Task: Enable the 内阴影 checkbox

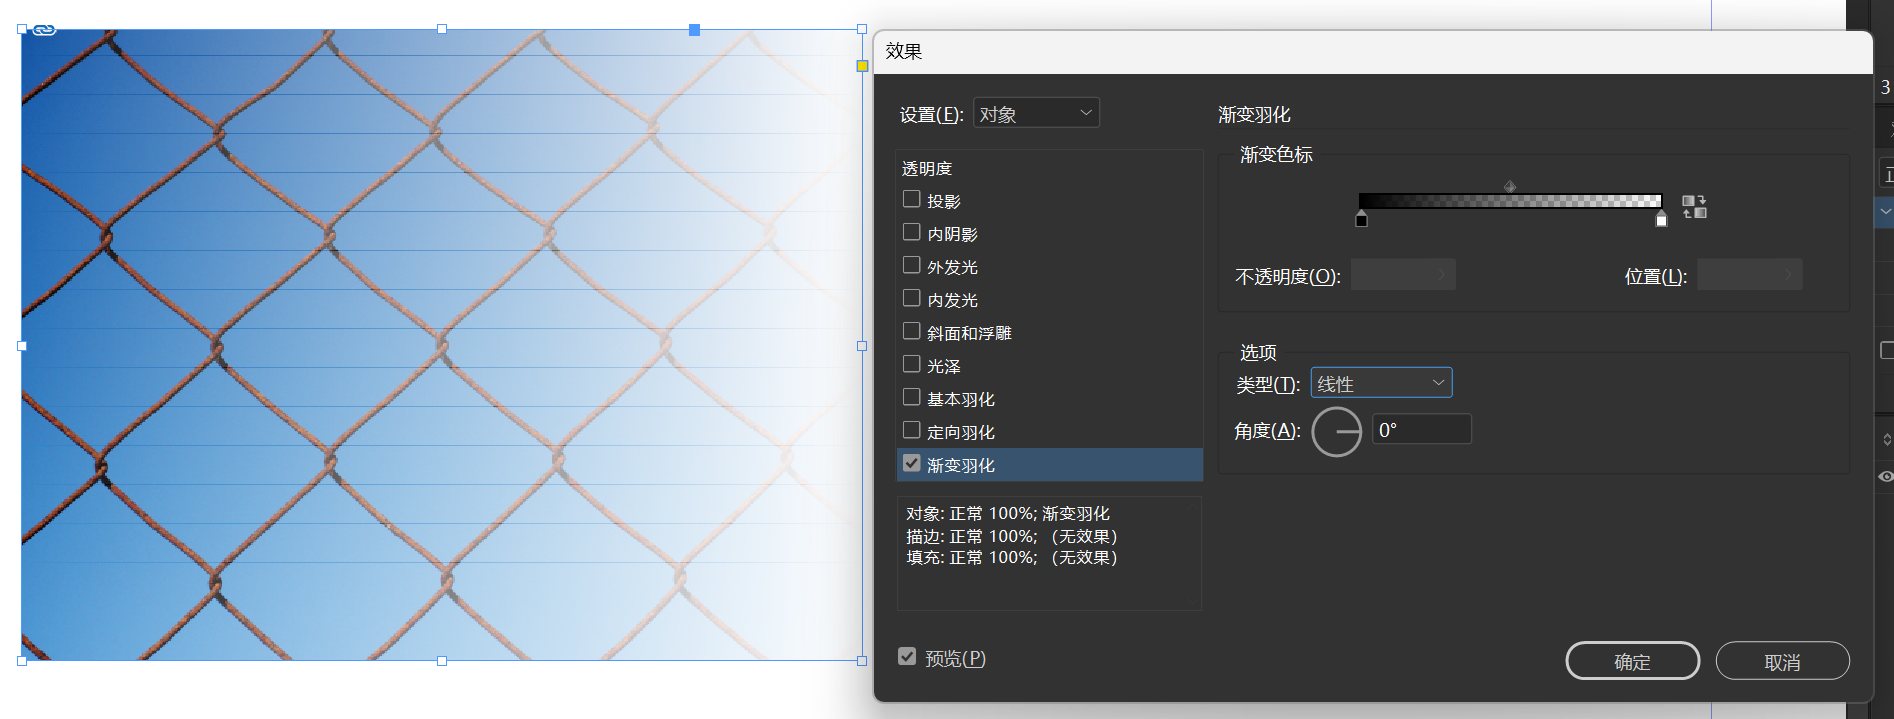Action: click(911, 232)
